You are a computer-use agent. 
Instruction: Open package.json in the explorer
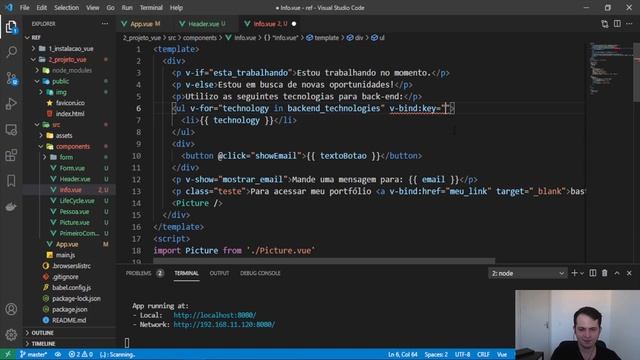[x=69, y=309]
